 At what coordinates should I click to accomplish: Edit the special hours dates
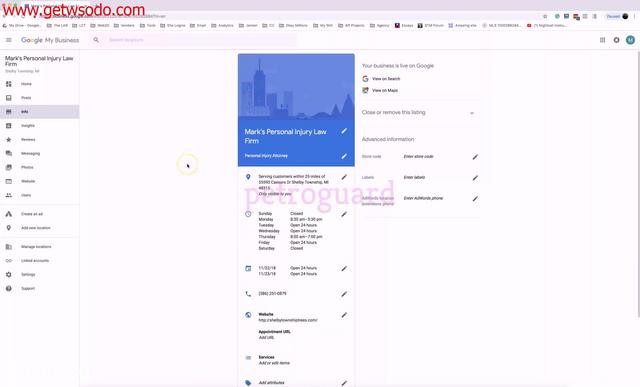344,269
